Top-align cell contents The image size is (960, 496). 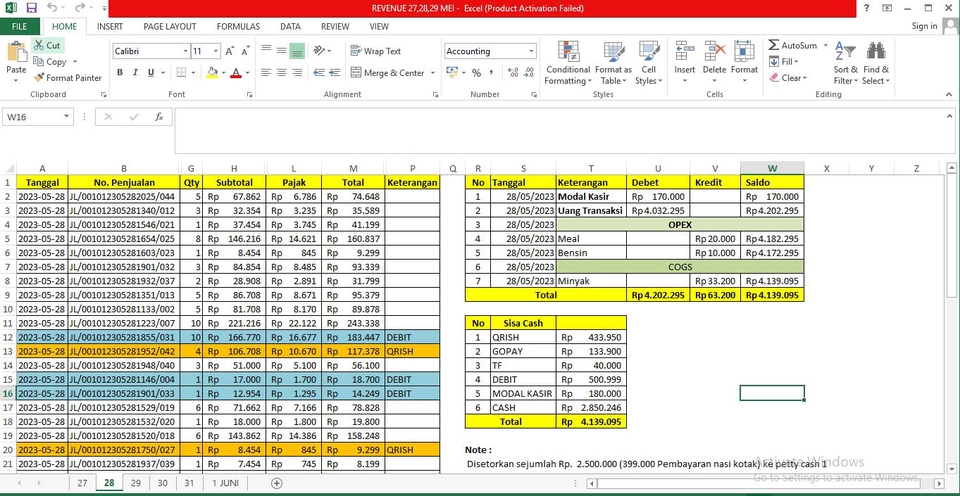[x=266, y=50]
